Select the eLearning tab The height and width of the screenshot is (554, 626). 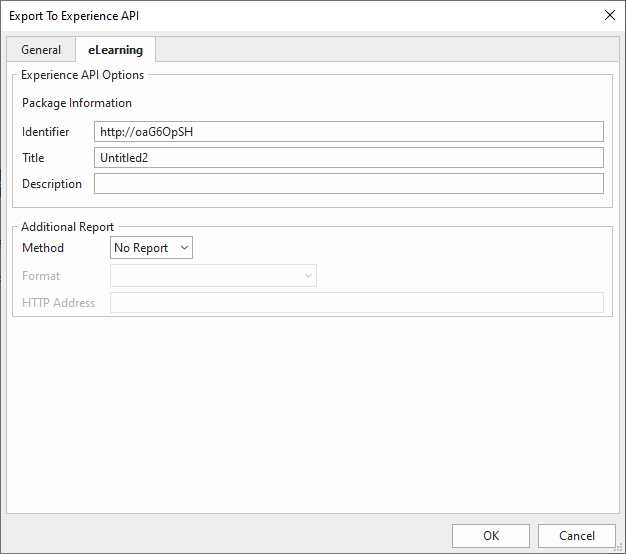(x=115, y=50)
